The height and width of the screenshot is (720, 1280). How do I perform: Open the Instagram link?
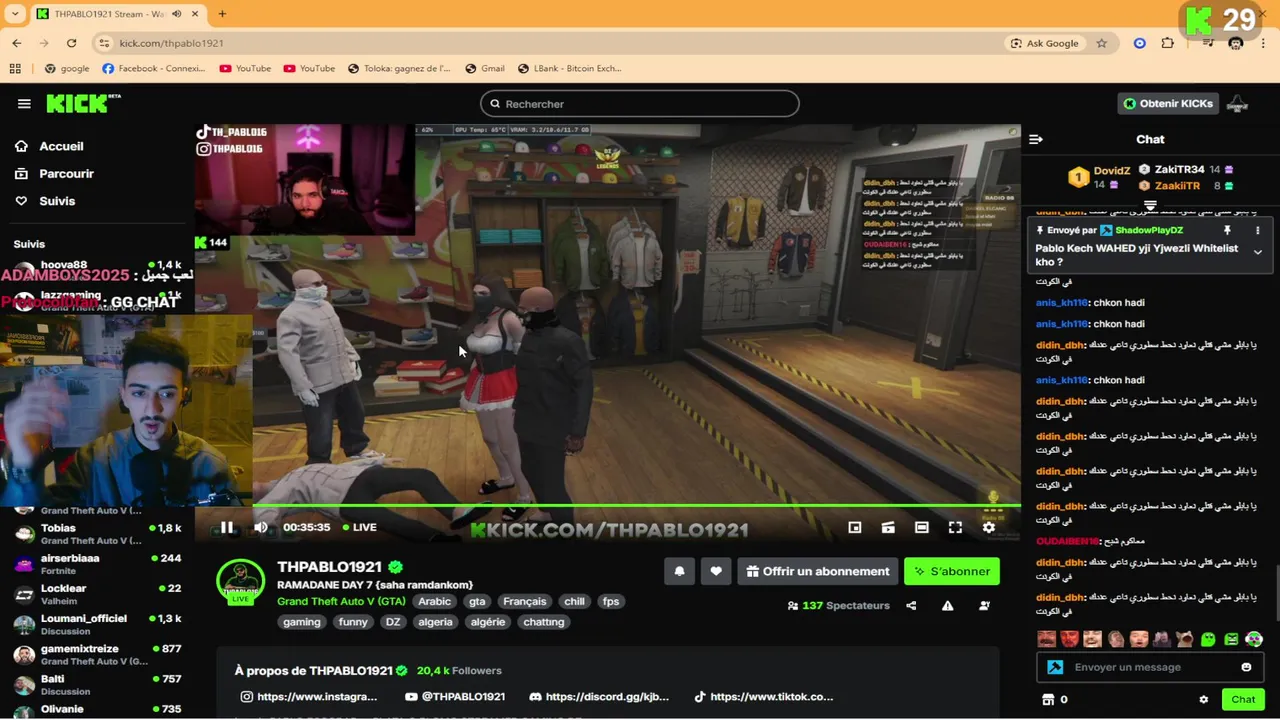309,697
